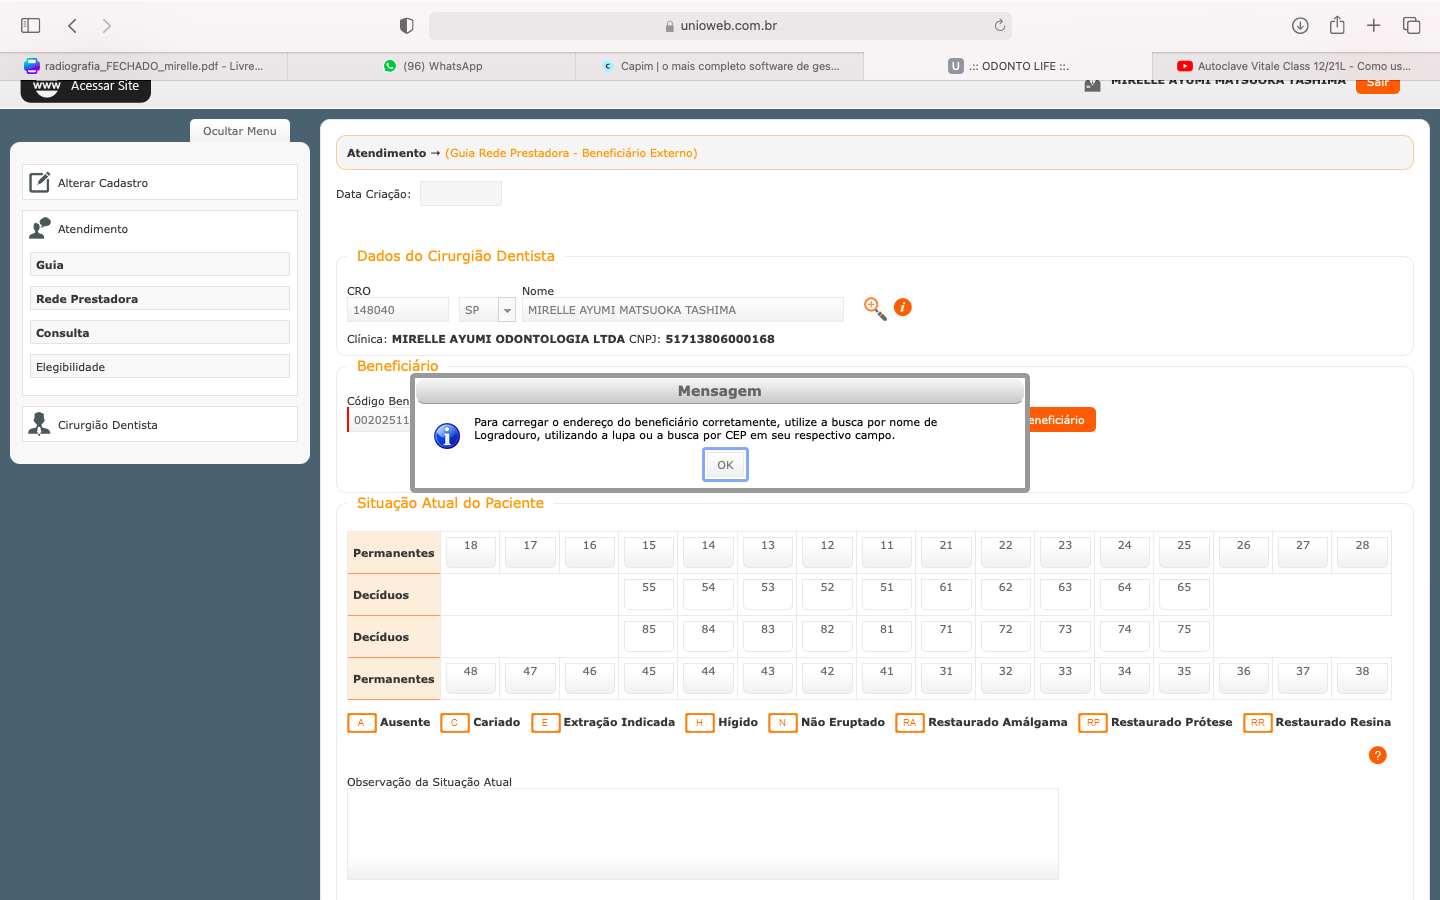This screenshot has width=1440, height=900.
Task: Open the Rede Prestadora menu item
Action: tap(160, 299)
